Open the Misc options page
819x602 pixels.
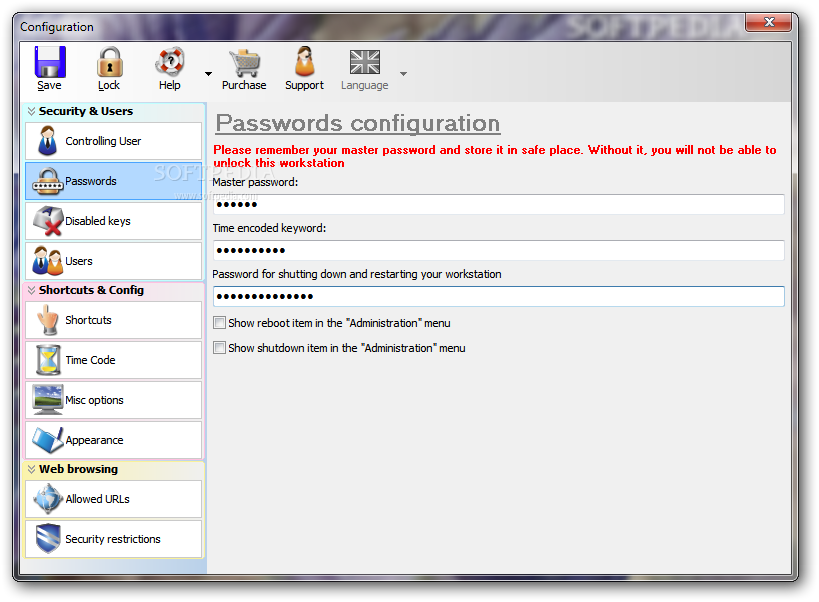tap(113, 400)
